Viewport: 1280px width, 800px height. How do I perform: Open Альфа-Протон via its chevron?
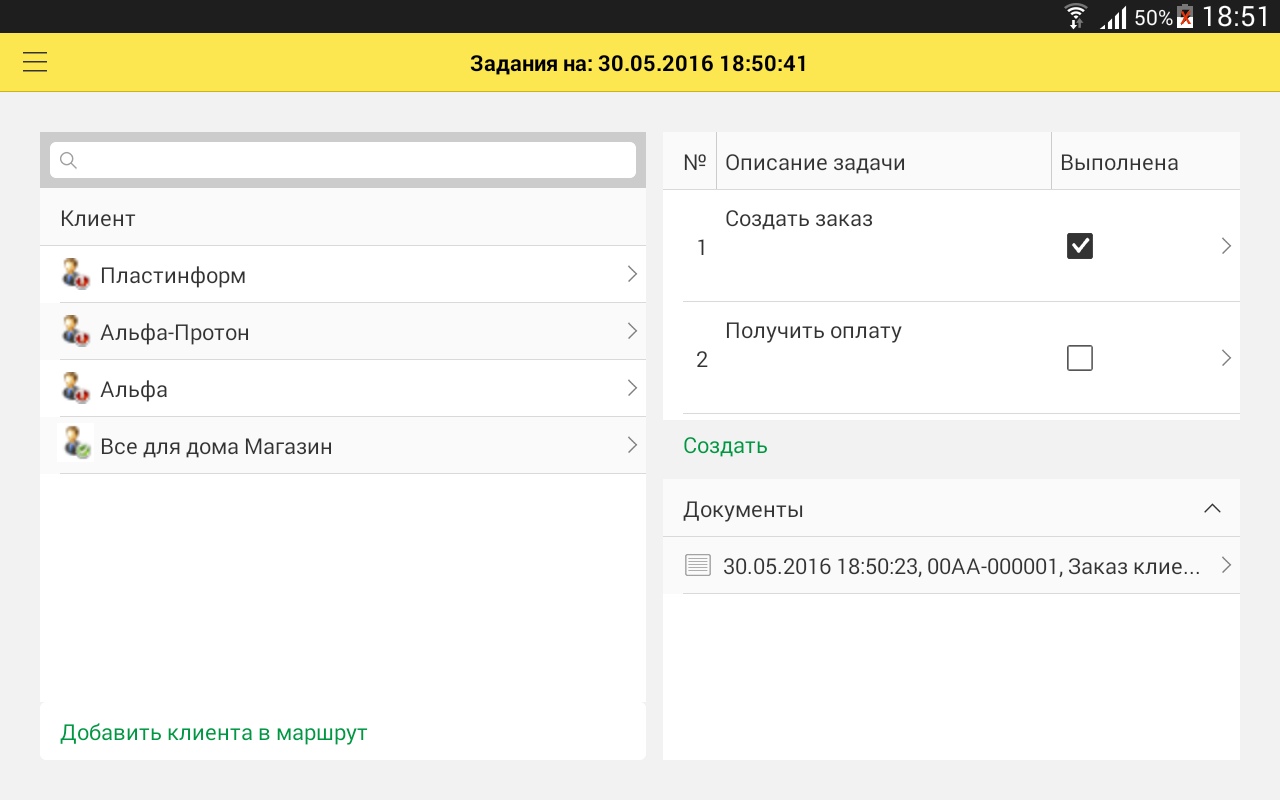[632, 331]
